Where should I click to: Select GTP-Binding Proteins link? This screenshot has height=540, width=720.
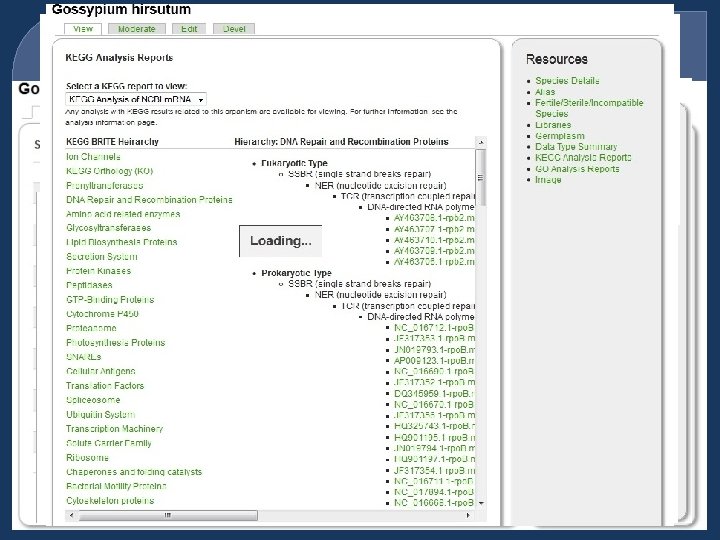point(110,300)
